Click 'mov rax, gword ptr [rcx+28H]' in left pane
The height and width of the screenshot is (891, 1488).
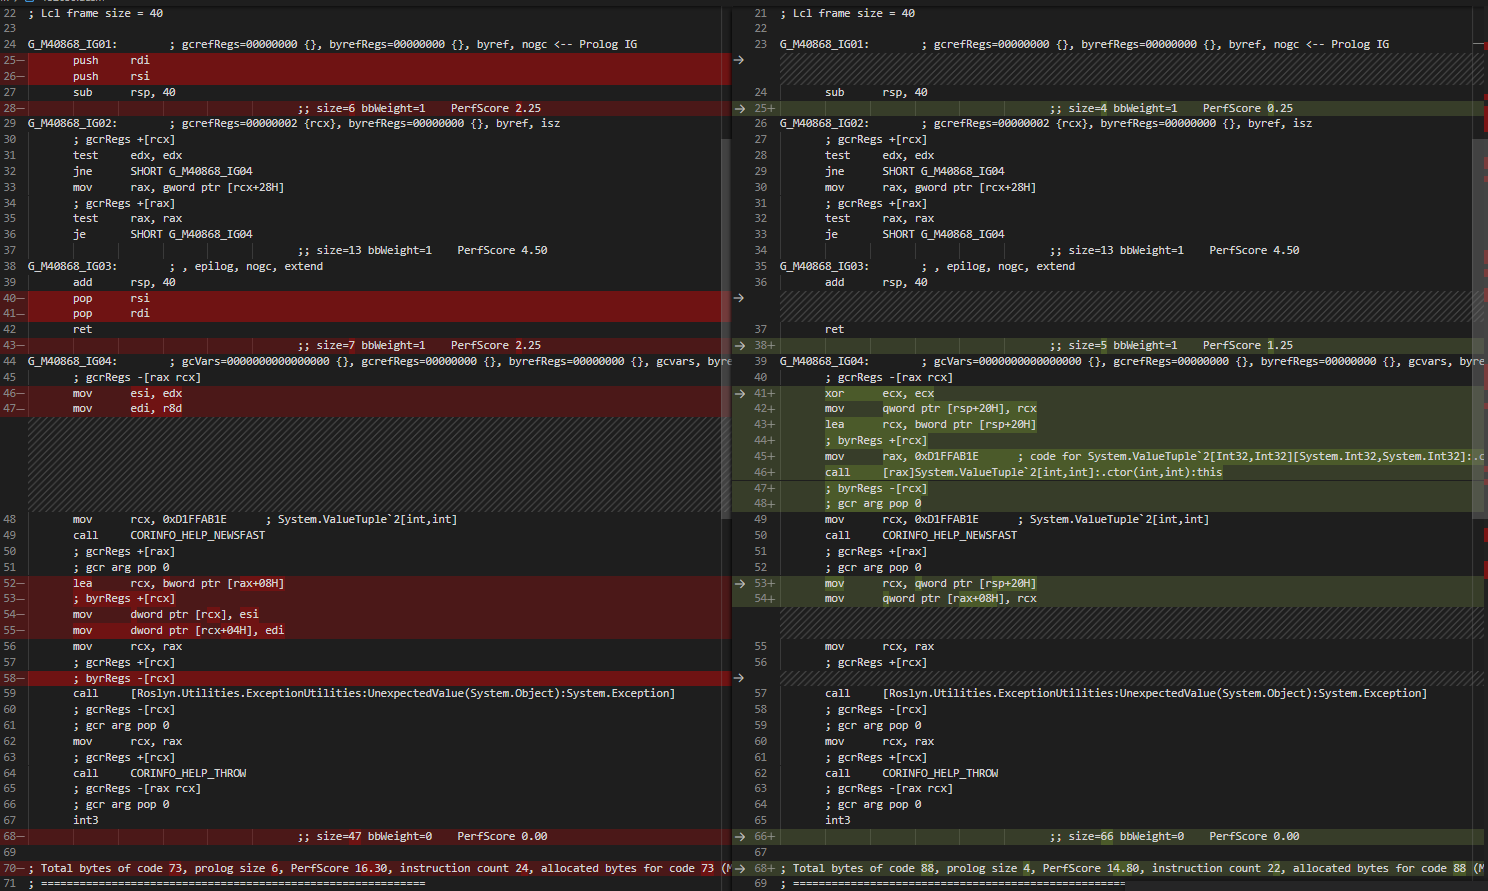click(x=178, y=187)
